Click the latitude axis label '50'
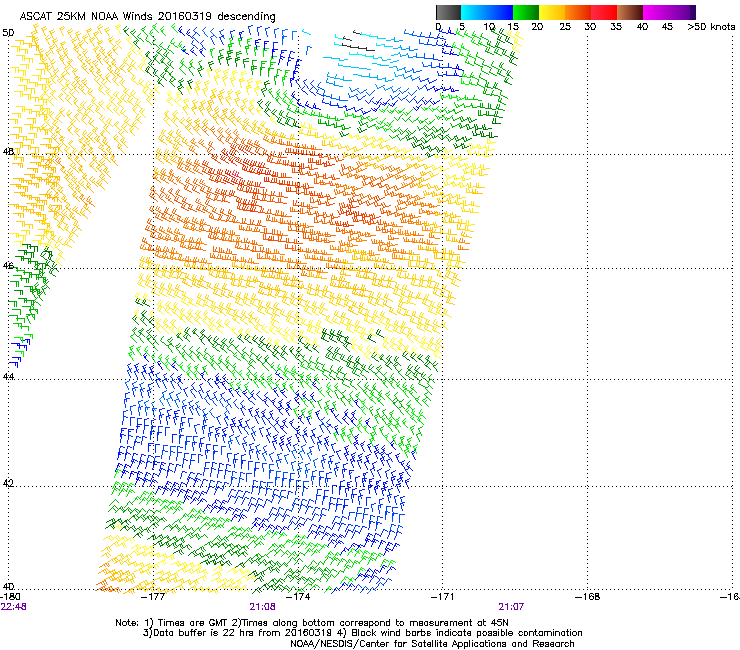 pyautogui.click(x=8, y=33)
